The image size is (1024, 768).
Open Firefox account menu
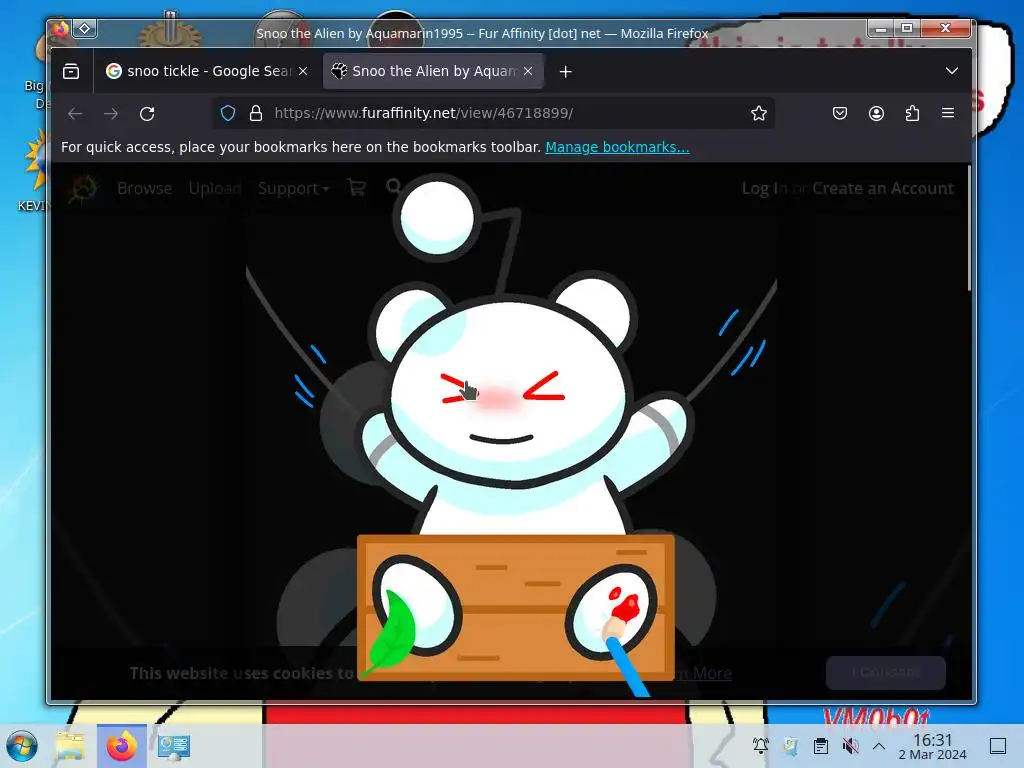point(876,114)
